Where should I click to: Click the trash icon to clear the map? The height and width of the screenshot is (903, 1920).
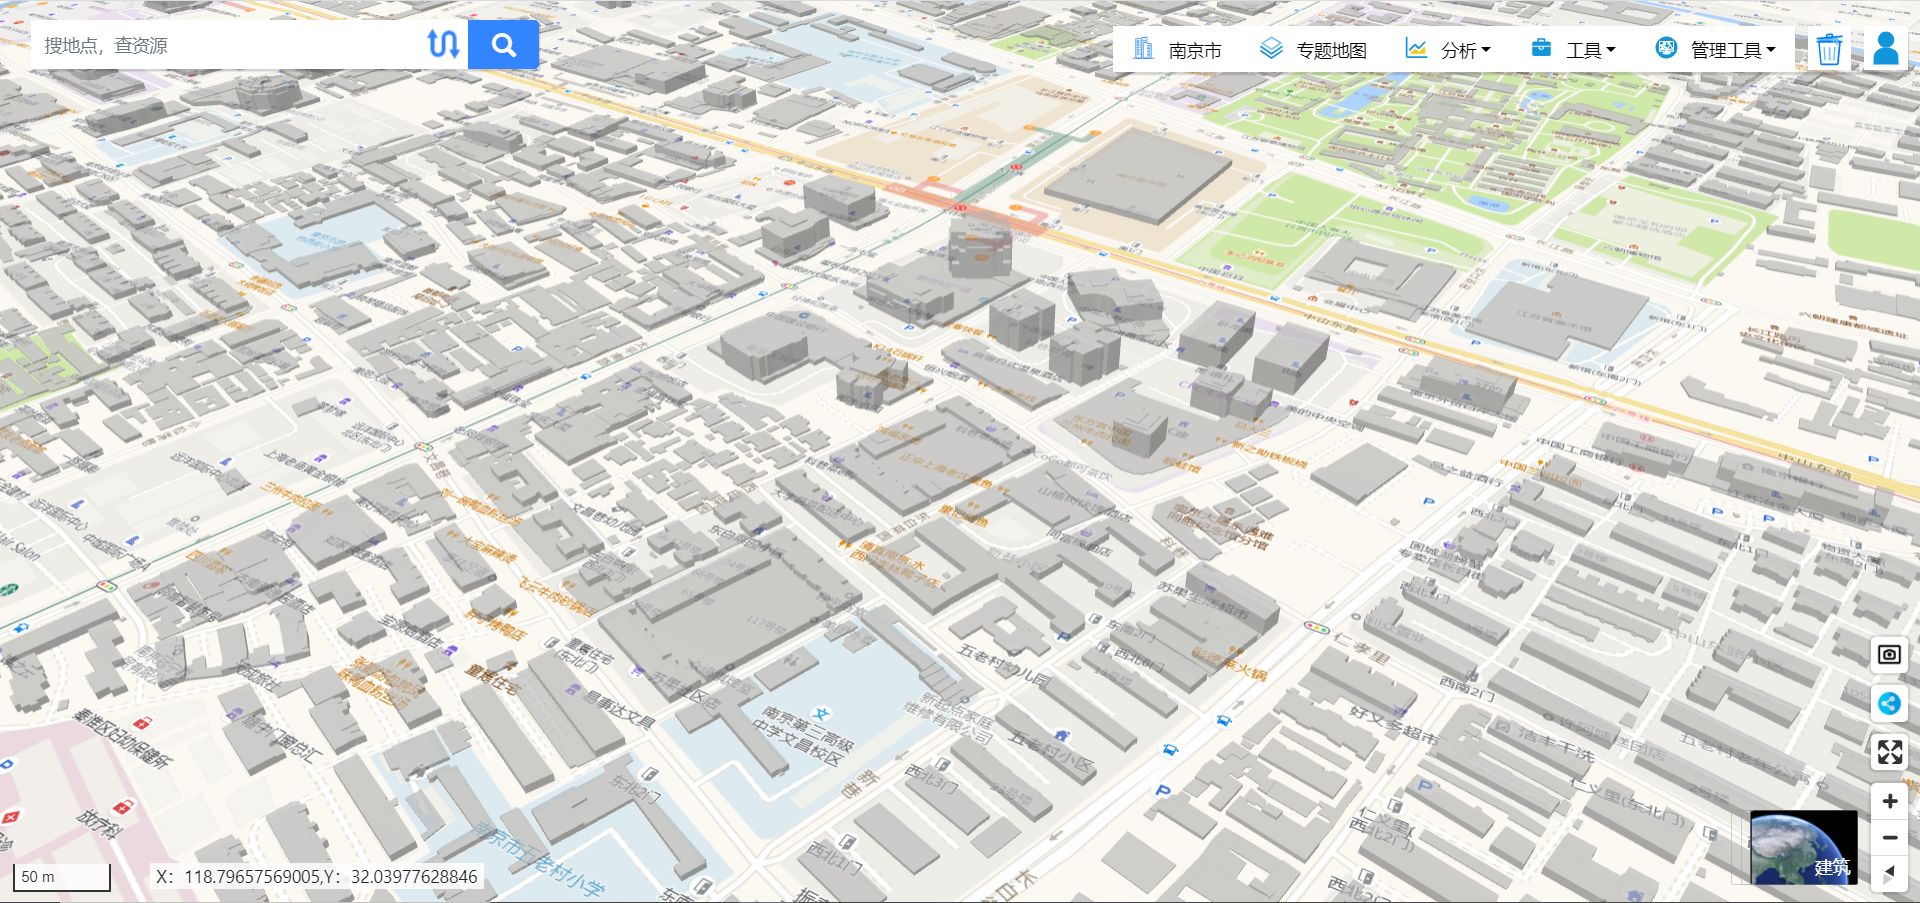pos(1828,48)
